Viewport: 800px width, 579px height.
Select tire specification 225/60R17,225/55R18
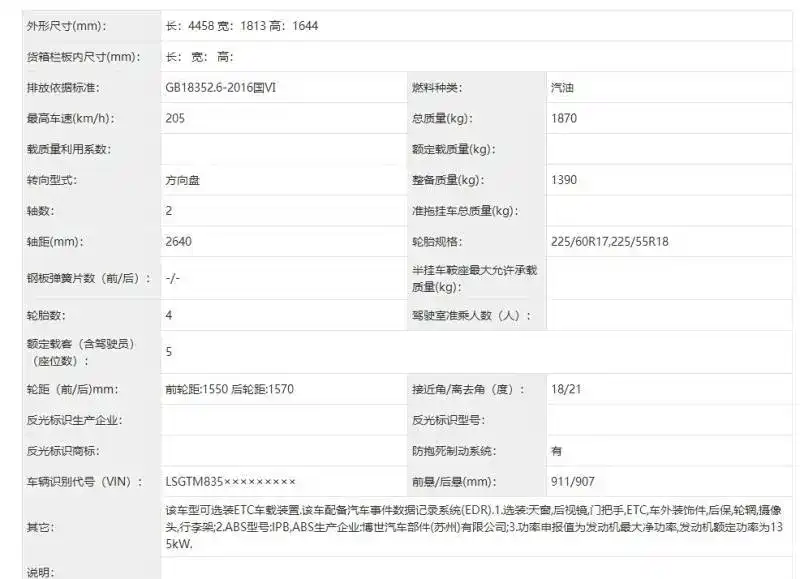pos(612,241)
